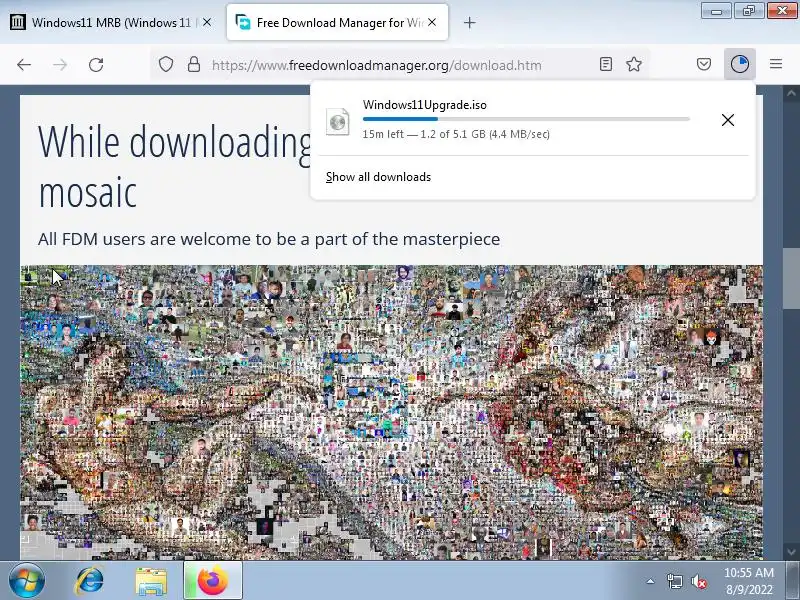Click the scrollbar up arrow

791,93
